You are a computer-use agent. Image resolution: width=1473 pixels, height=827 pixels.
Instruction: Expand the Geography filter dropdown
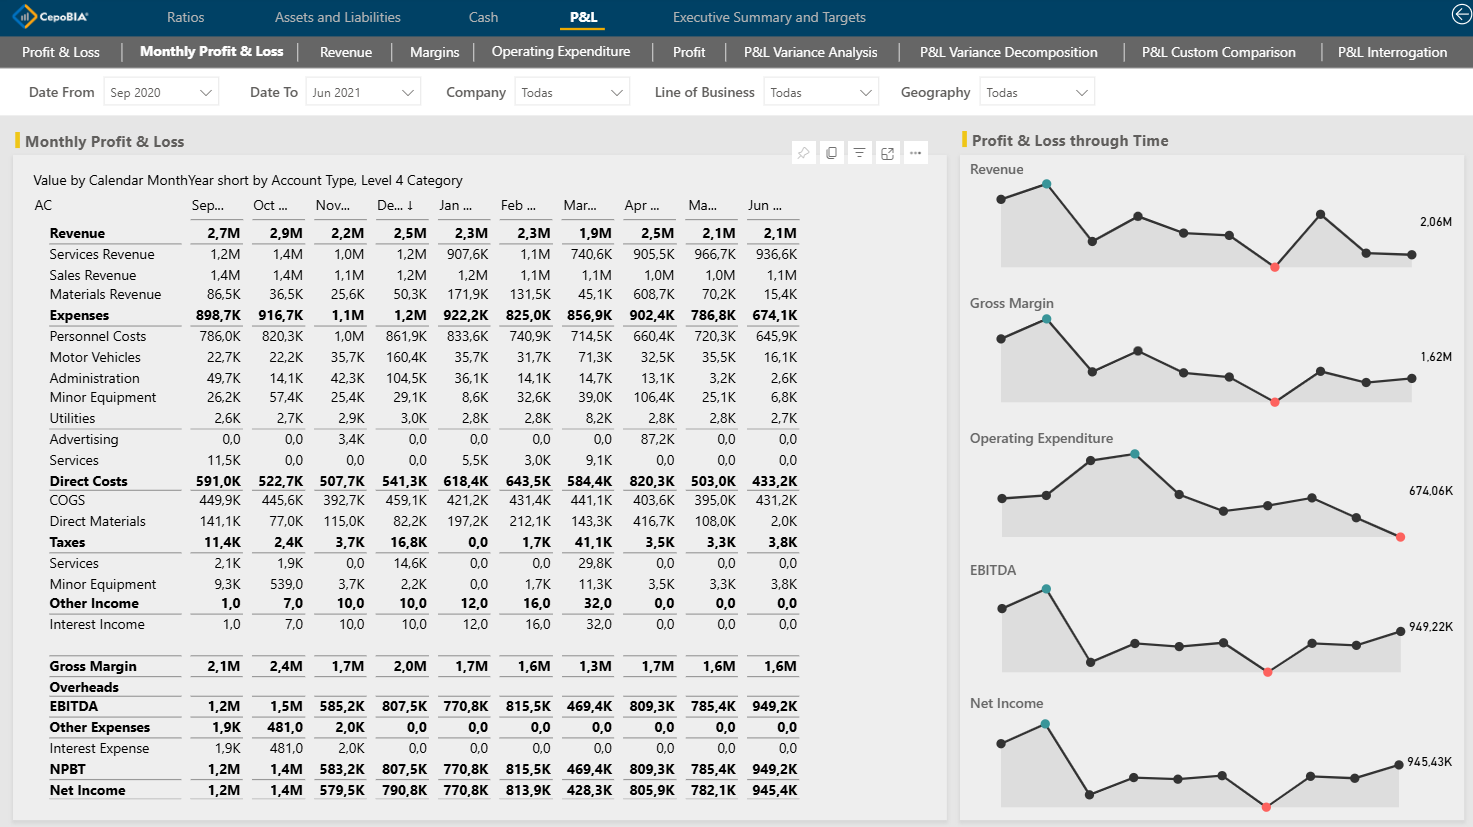(1081, 93)
